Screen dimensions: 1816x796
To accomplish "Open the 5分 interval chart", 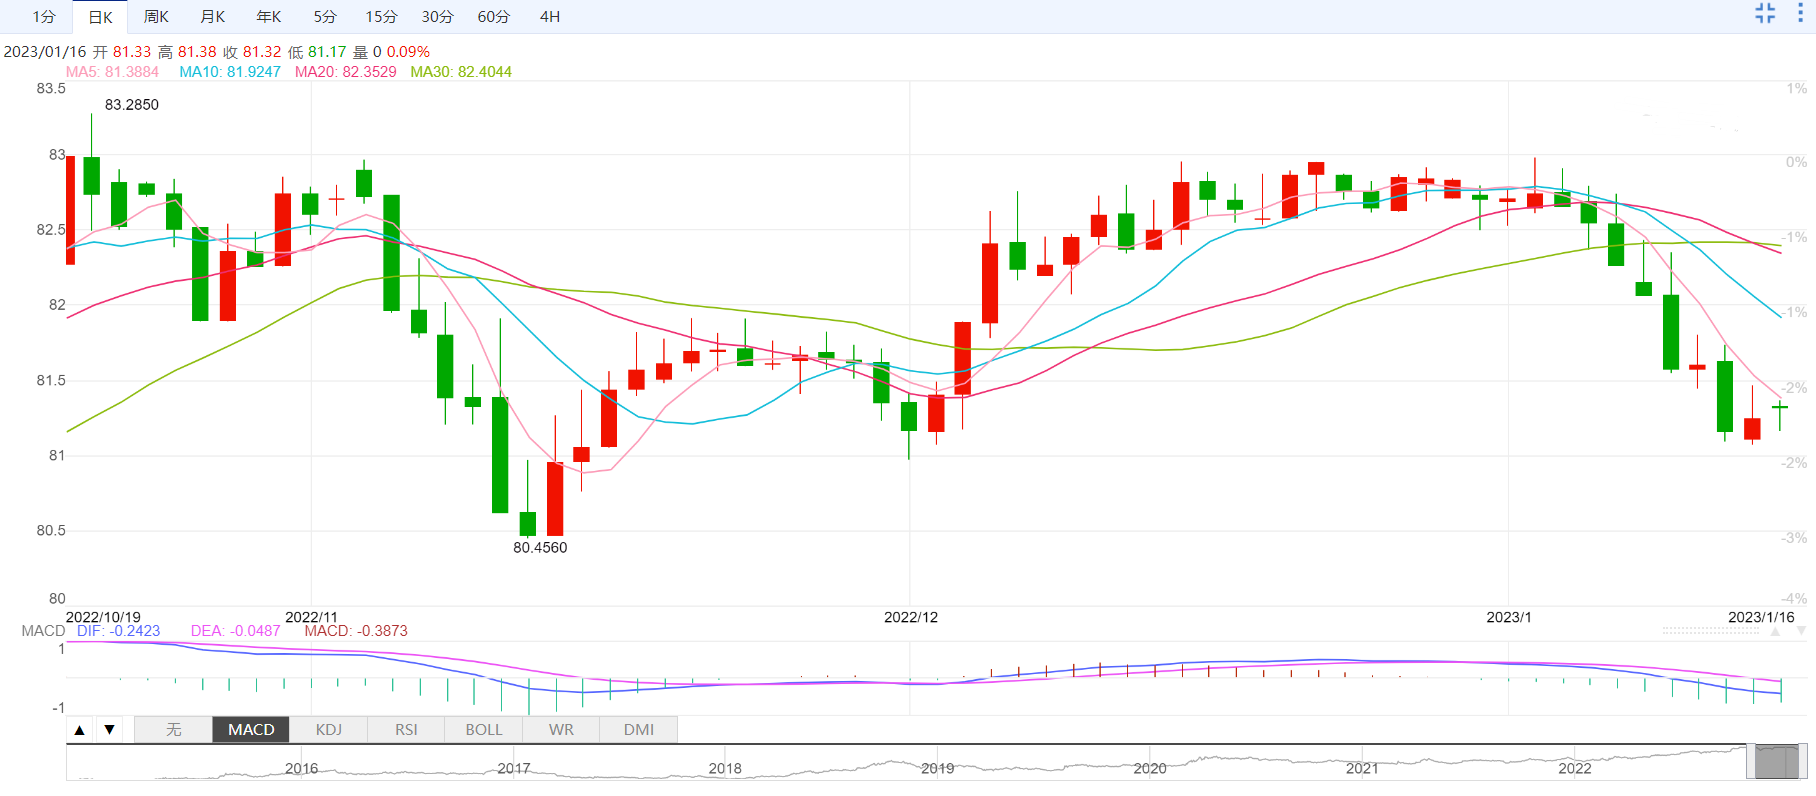I will coord(325,17).
